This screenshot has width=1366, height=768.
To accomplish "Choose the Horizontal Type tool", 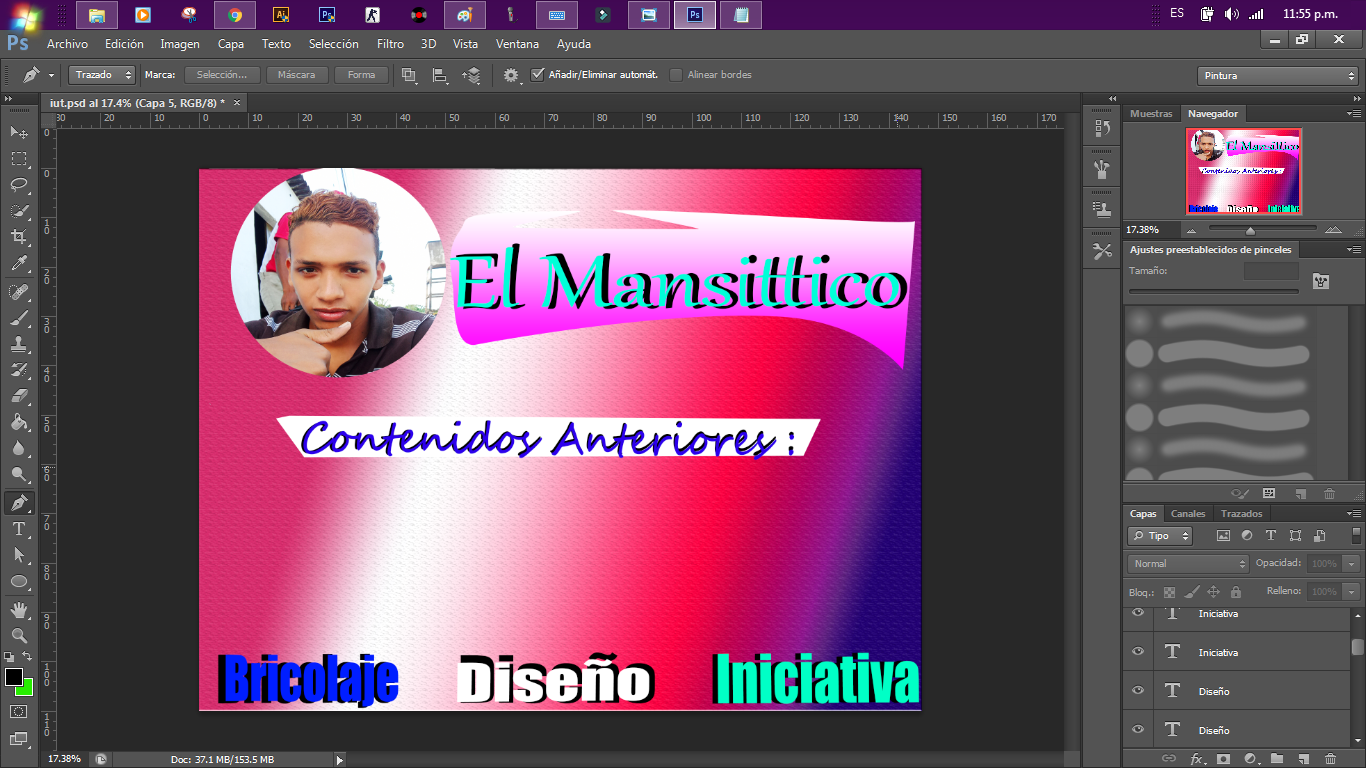I will (19, 528).
